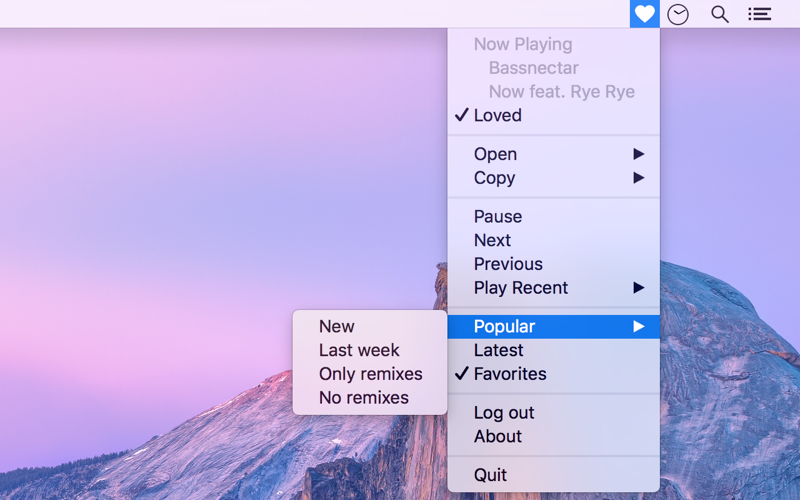Screen dimensions: 800x500
Task: Quit the application from the menu
Action: tap(554, 476)
